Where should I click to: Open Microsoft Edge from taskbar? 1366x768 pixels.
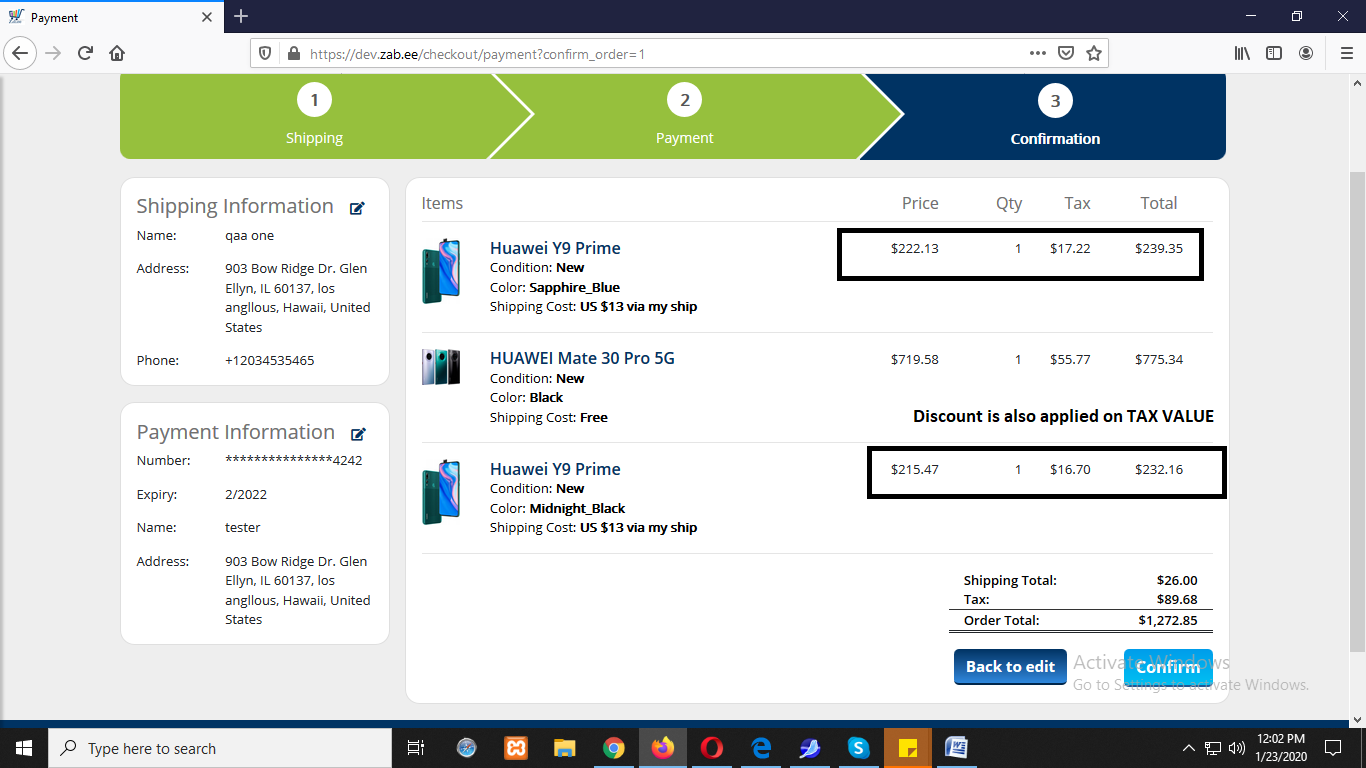click(761, 748)
